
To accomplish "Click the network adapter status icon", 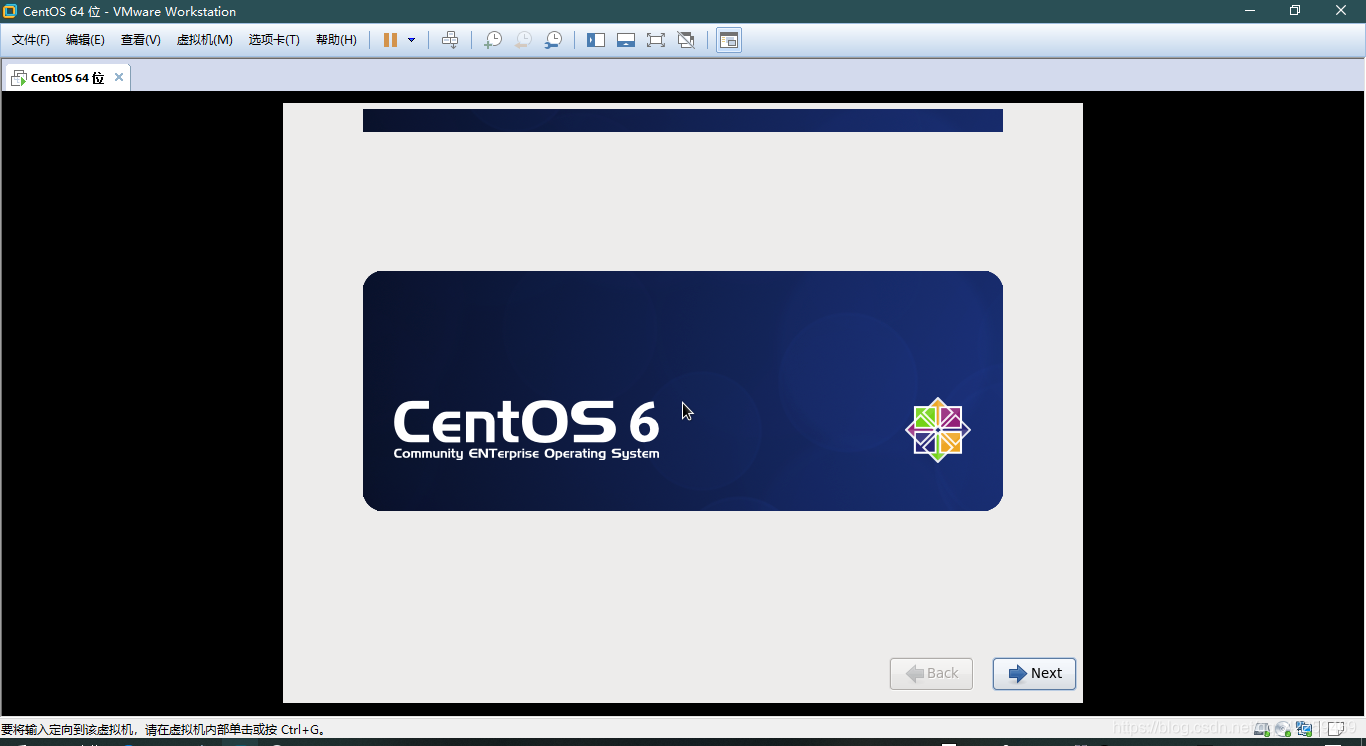I will click(x=1304, y=729).
